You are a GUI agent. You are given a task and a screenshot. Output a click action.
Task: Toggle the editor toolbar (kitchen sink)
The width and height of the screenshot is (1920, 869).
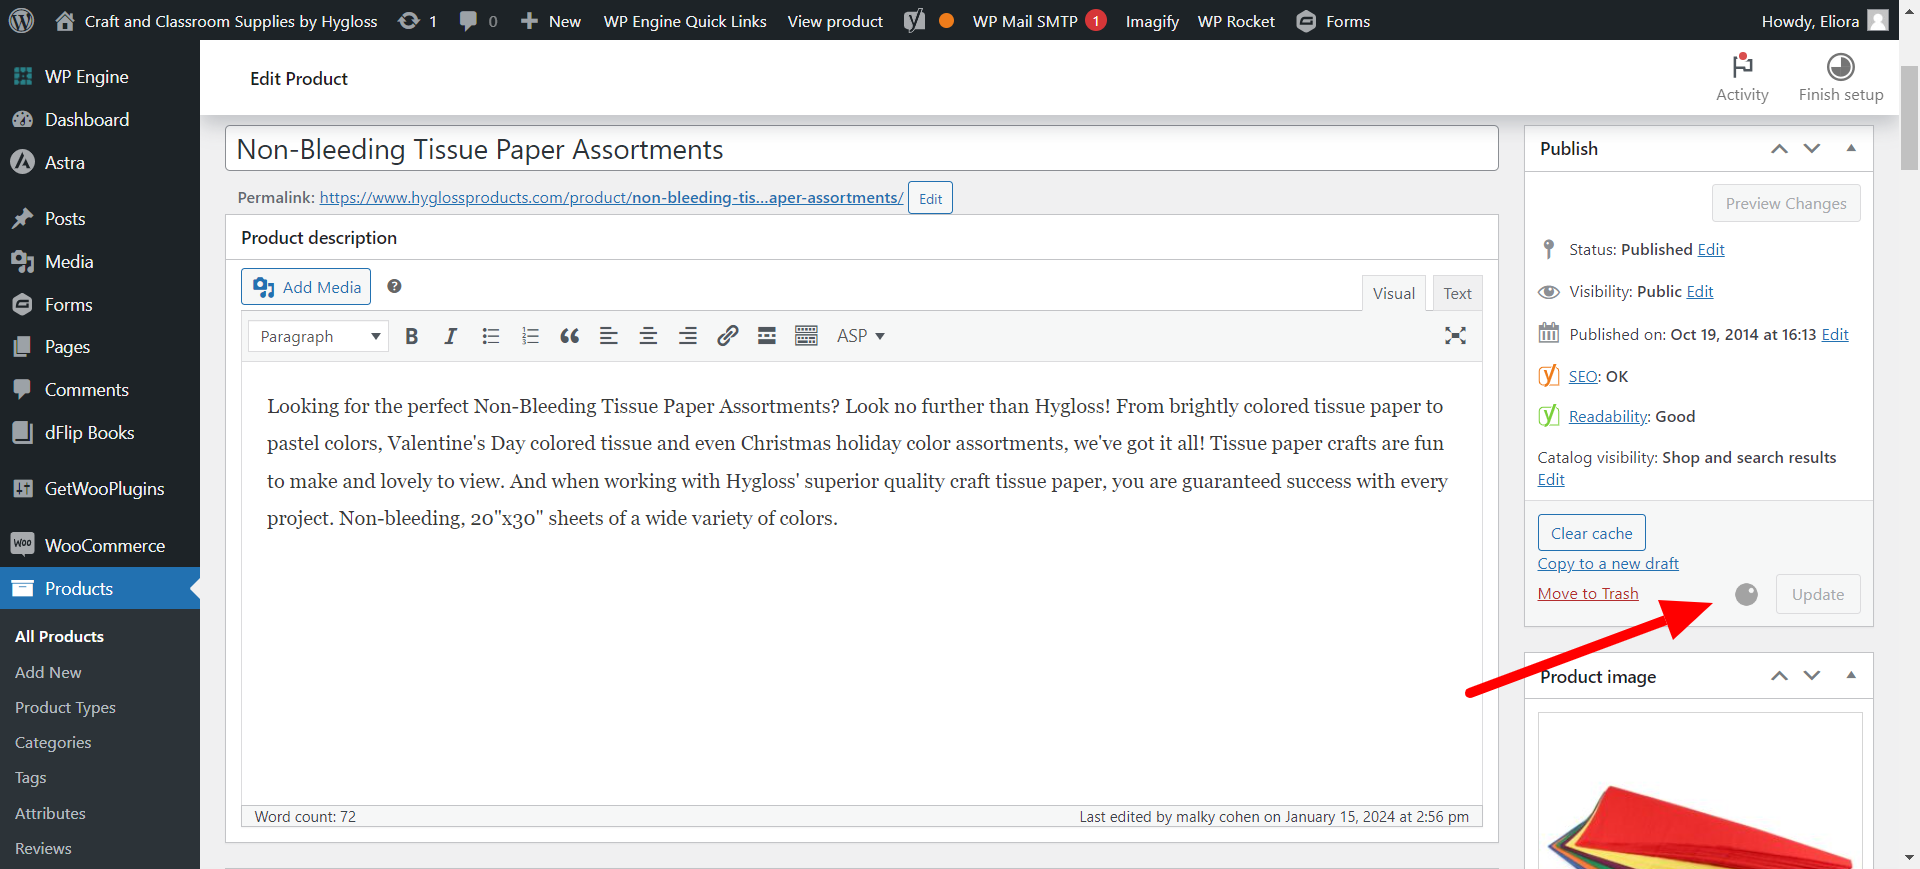[806, 336]
